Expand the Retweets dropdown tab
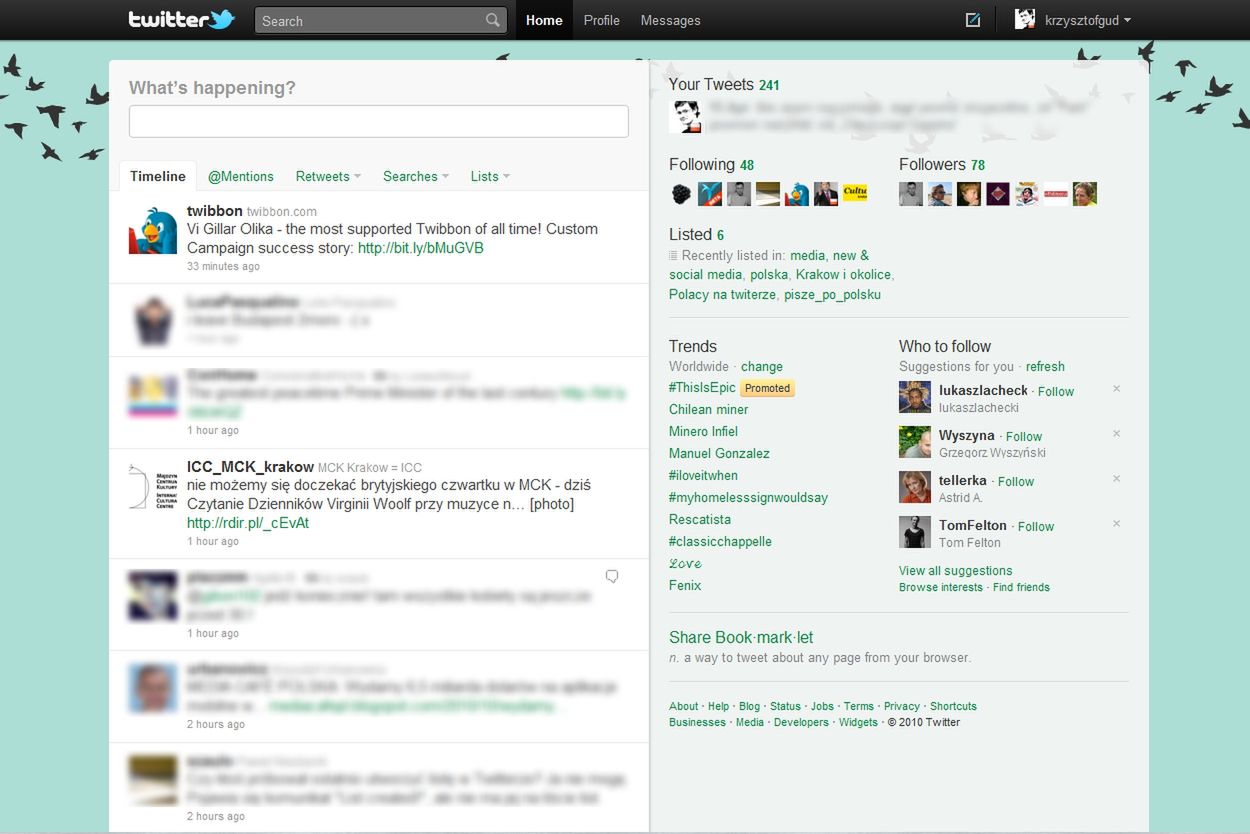The width and height of the screenshot is (1250, 834). (328, 176)
